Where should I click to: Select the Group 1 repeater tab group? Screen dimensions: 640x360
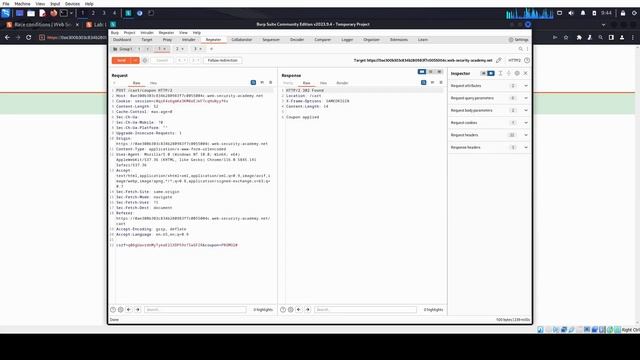[123, 49]
